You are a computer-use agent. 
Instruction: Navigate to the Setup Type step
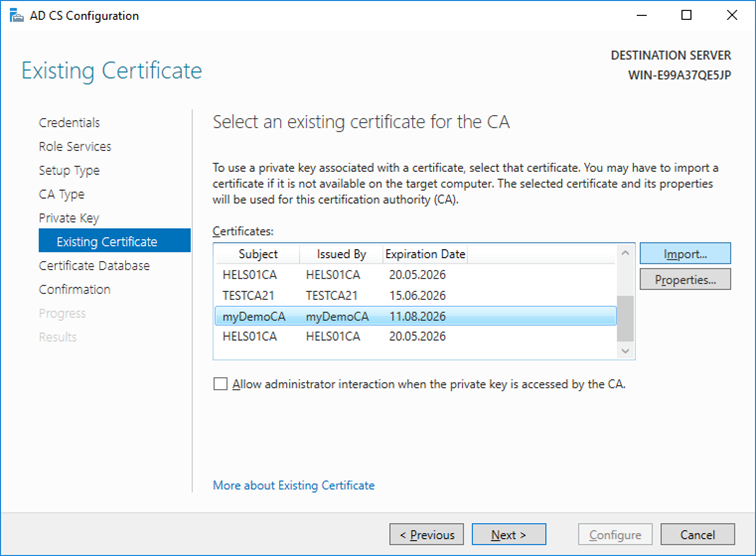tap(69, 171)
